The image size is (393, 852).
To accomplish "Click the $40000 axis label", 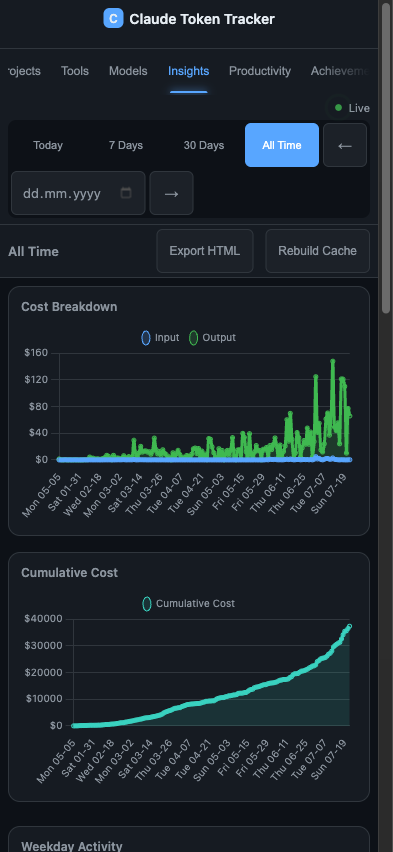I will click(43, 618).
